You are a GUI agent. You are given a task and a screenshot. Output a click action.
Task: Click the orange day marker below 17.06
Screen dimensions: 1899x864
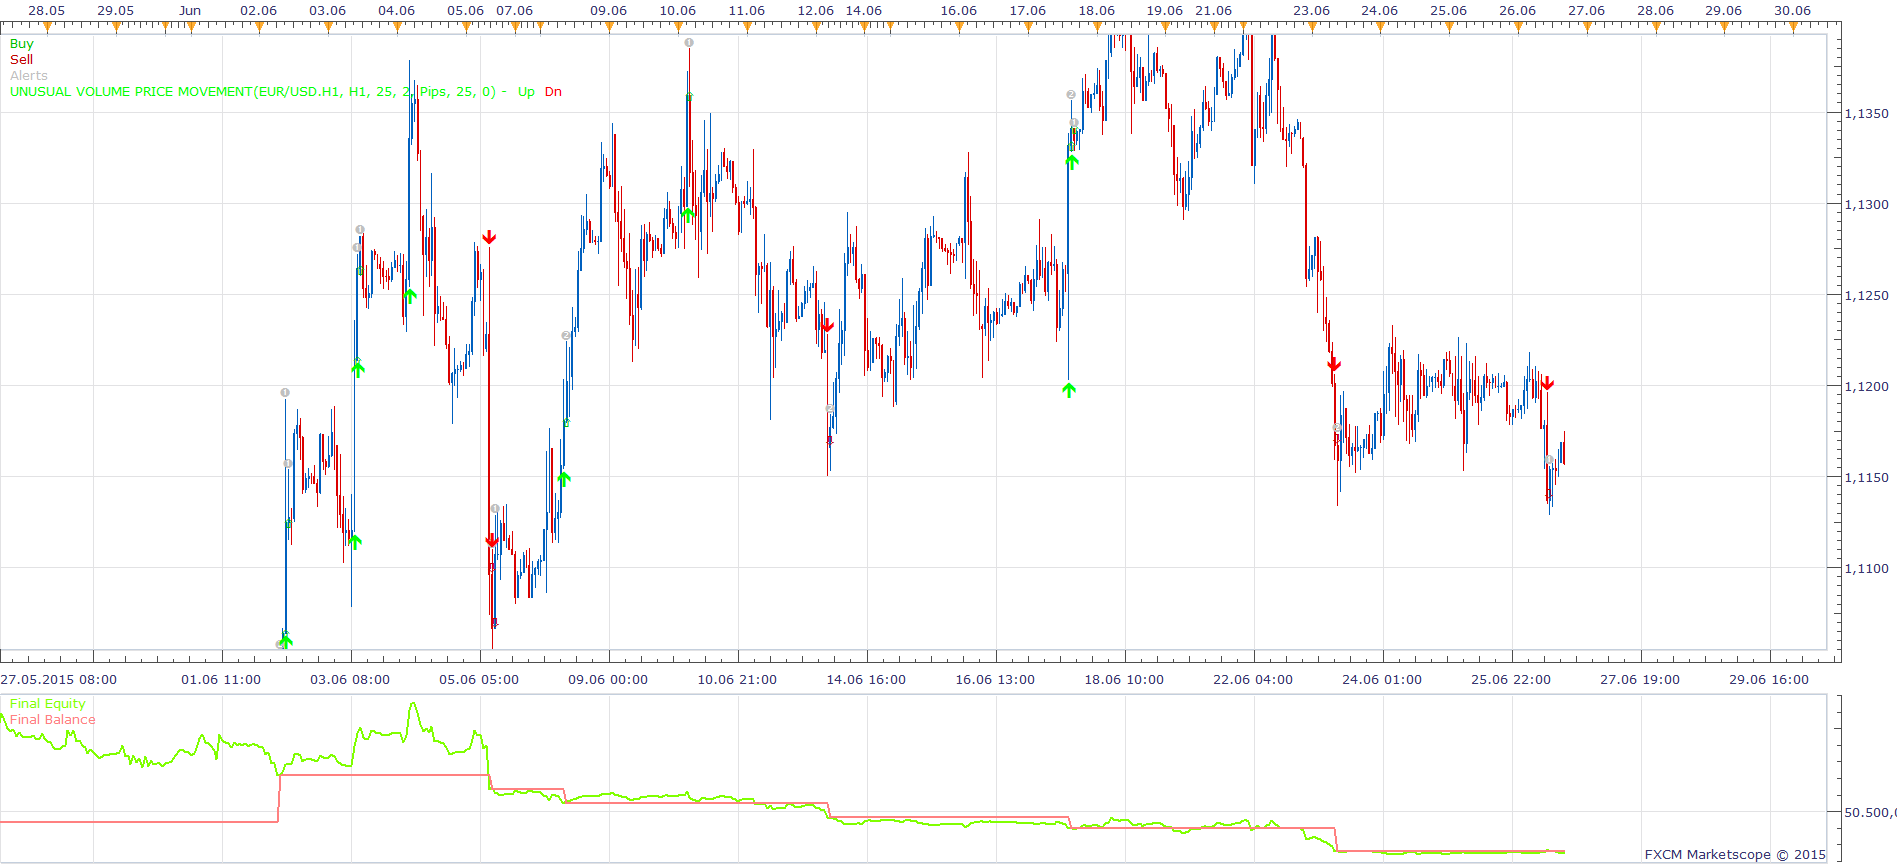point(1028,27)
